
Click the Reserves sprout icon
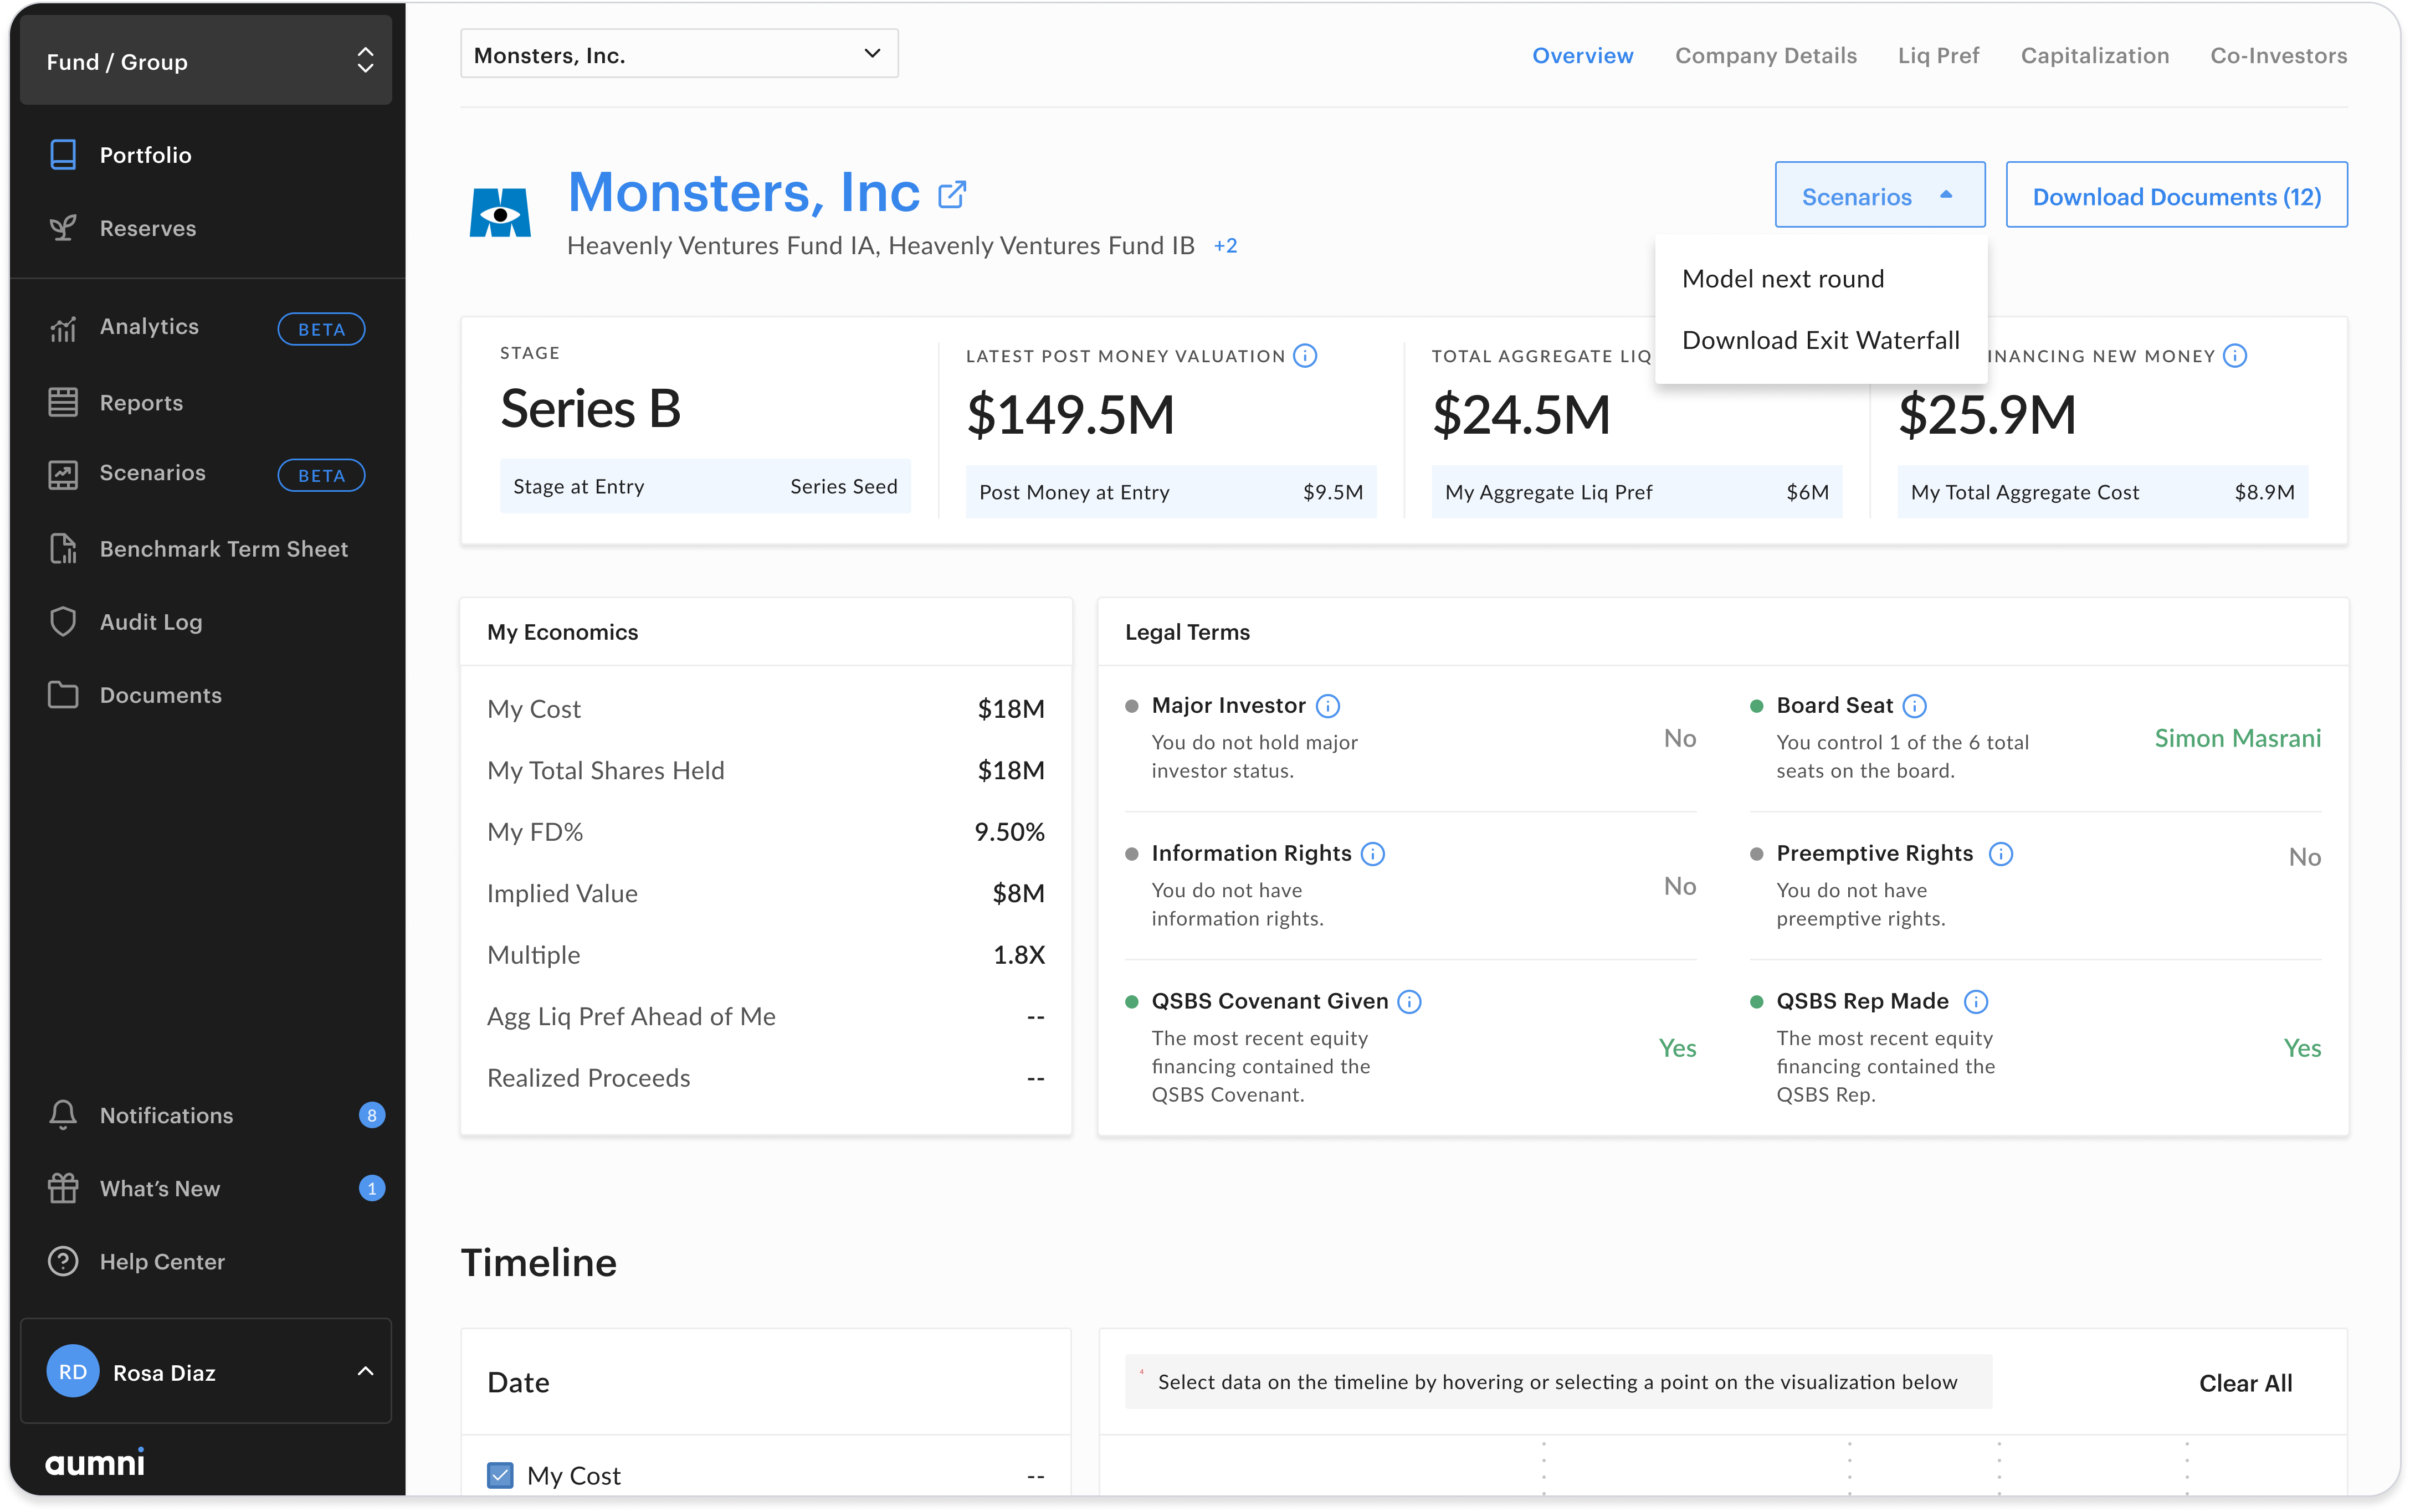point(63,228)
